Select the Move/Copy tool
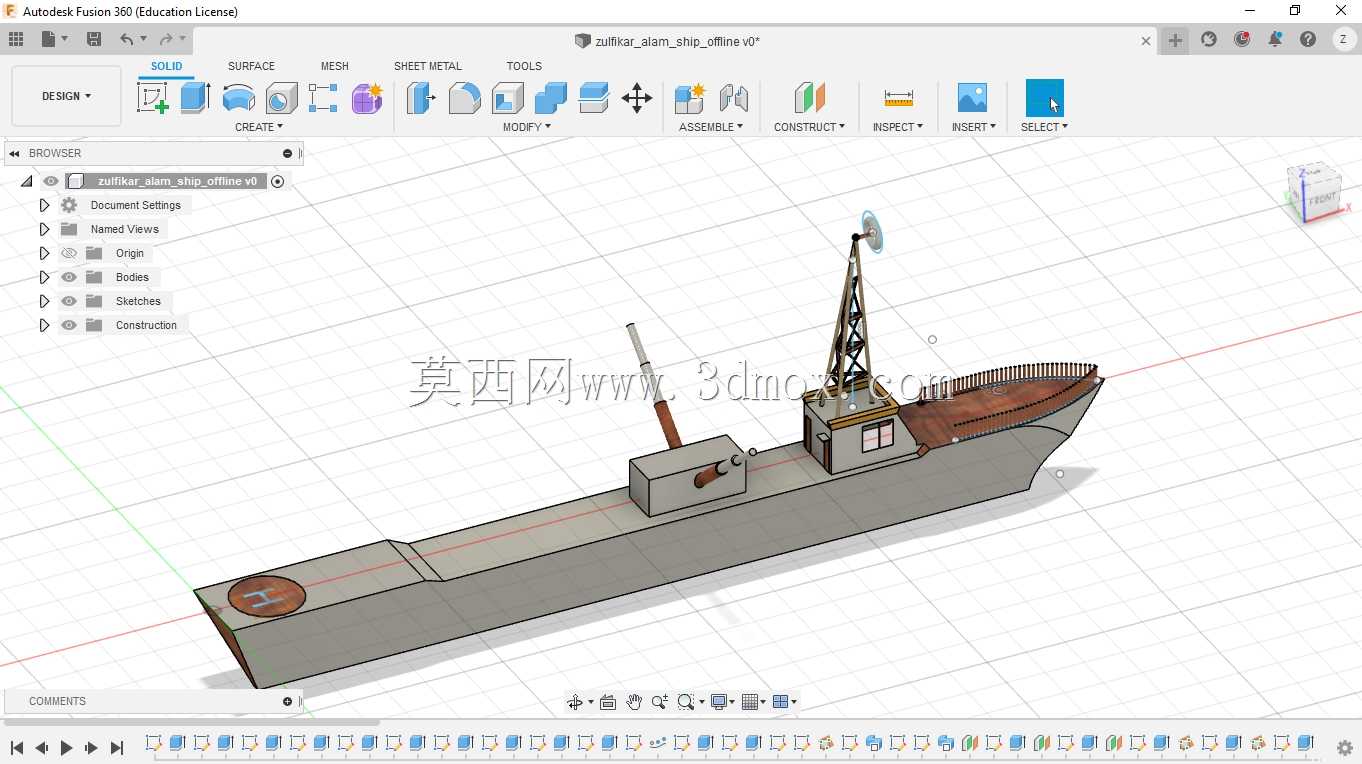 point(637,98)
